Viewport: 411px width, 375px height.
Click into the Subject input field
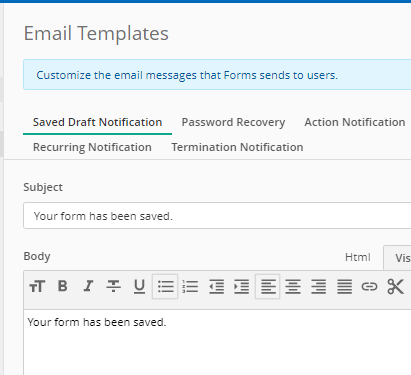(x=217, y=216)
